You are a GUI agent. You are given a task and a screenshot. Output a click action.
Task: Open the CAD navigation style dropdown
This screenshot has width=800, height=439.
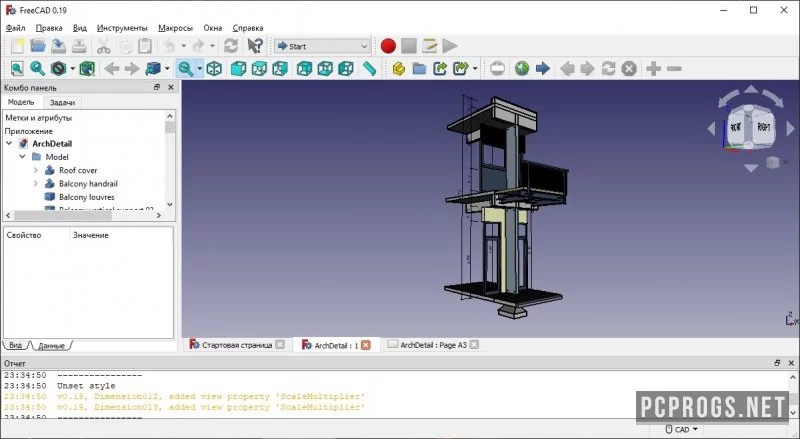click(682, 430)
